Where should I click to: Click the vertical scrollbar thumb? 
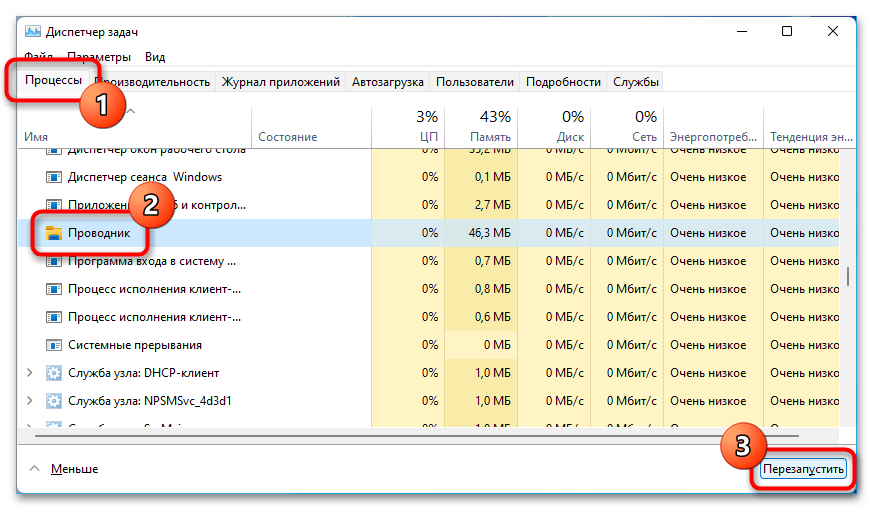click(x=848, y=276)
